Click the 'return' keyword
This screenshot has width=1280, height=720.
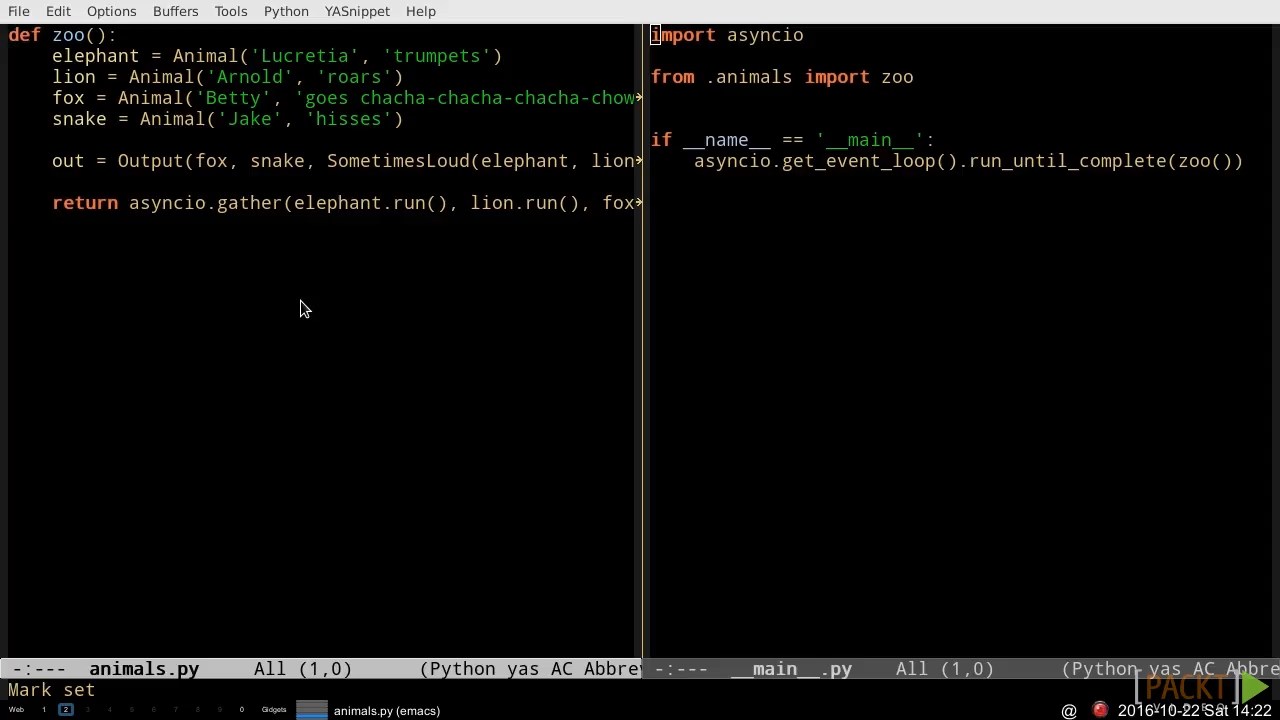click(x=85, y=203)
